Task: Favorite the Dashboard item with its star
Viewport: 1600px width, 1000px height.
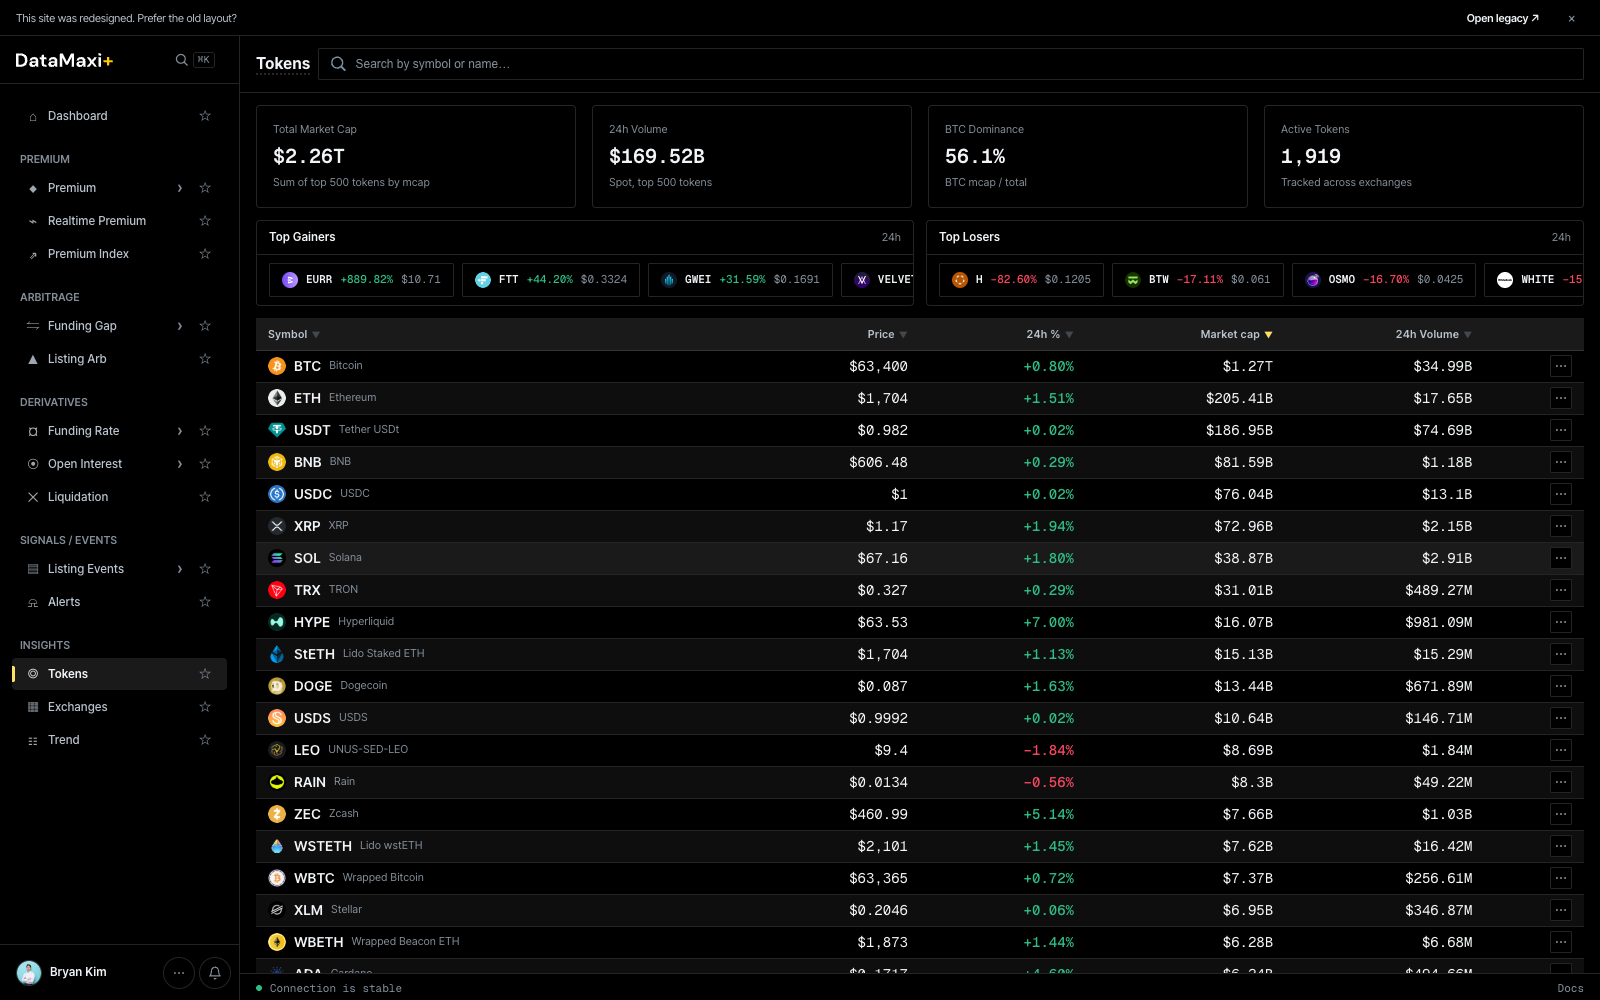Action: [205, 116]
